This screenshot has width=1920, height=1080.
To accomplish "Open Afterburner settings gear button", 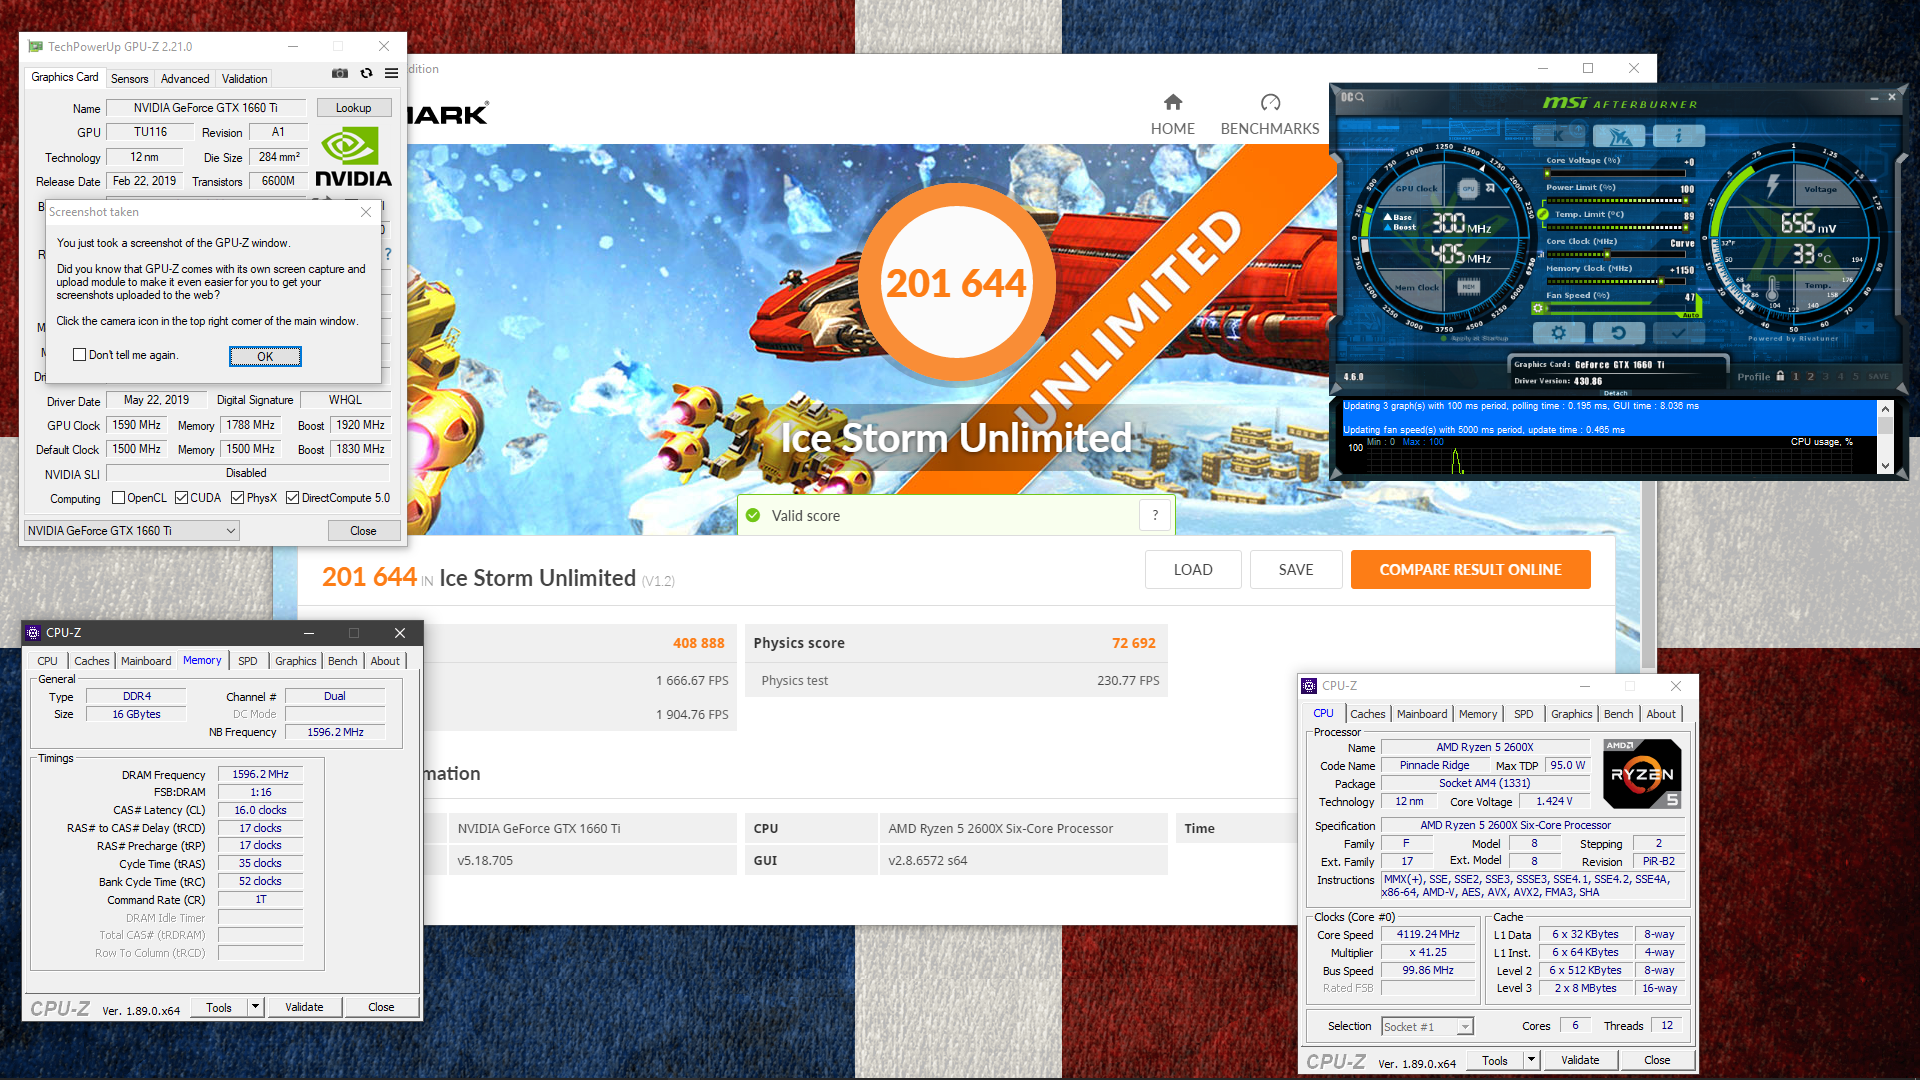I will click(x=1558, y=332).
